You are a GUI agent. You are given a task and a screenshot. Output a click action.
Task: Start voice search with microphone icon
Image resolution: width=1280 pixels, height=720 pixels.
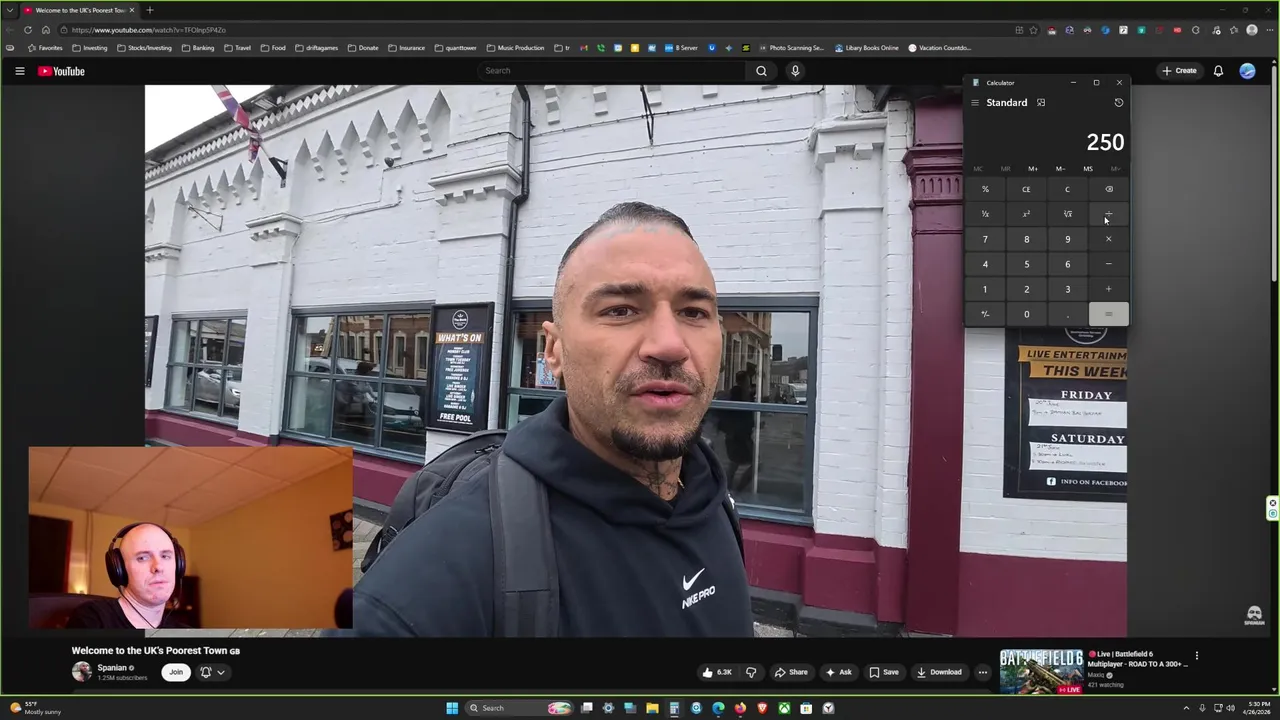(795, 71)
